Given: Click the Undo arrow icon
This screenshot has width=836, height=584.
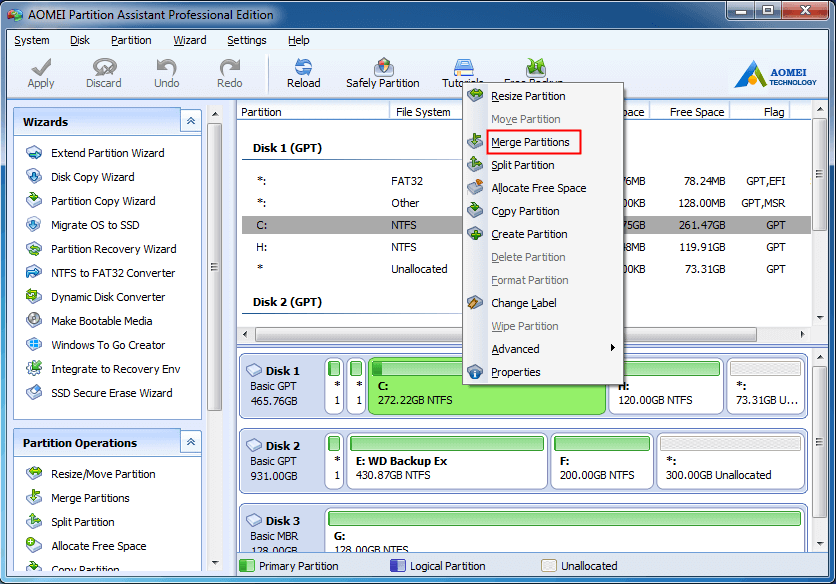Looking at the screenshot, I should point(166,67).
